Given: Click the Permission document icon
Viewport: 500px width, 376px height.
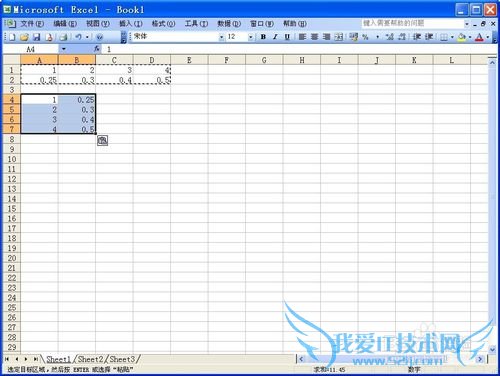Looking at the screenshot, I should point(49,37).
